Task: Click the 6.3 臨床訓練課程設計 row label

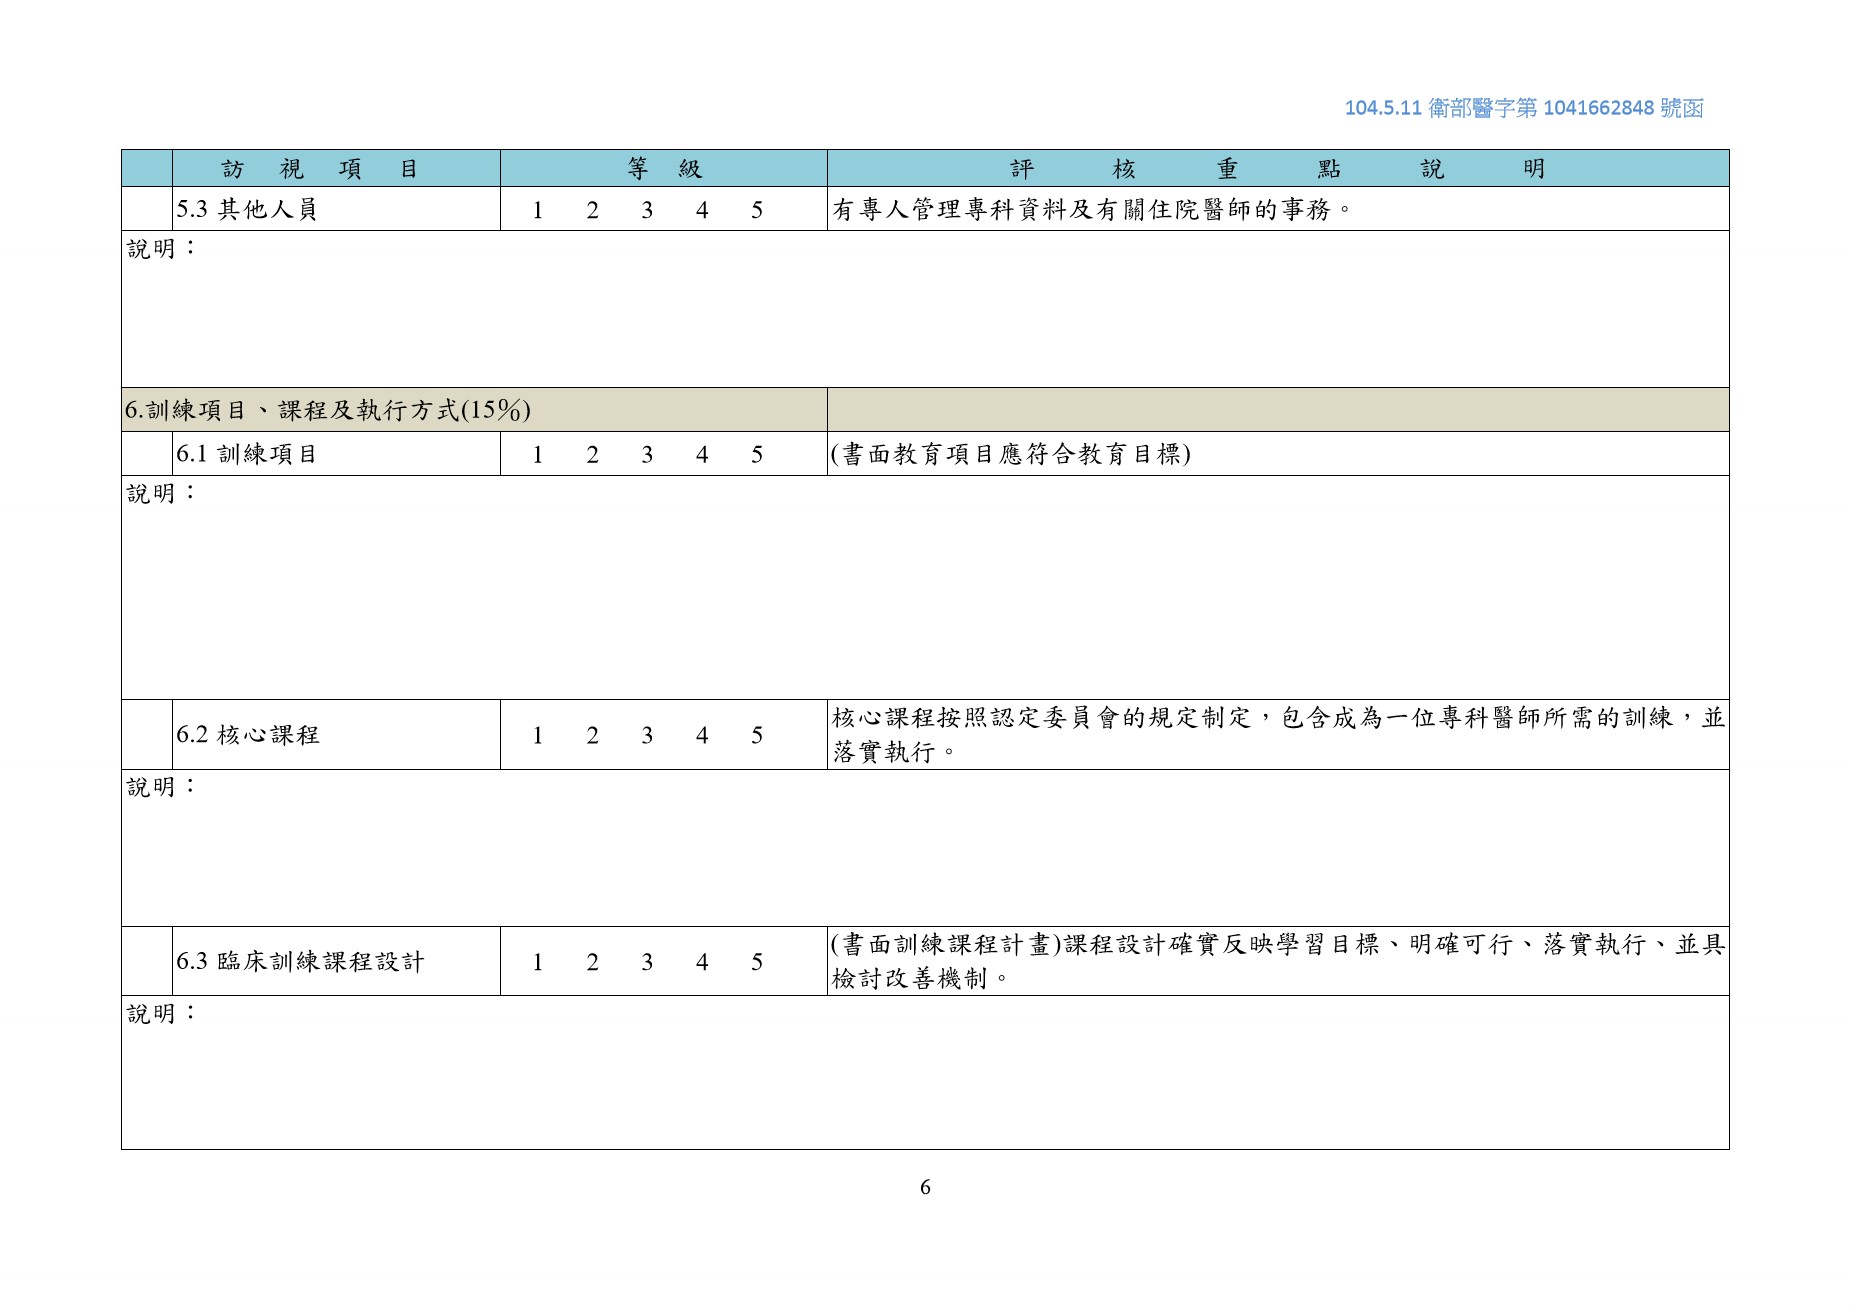Action: tap(301, 962)
